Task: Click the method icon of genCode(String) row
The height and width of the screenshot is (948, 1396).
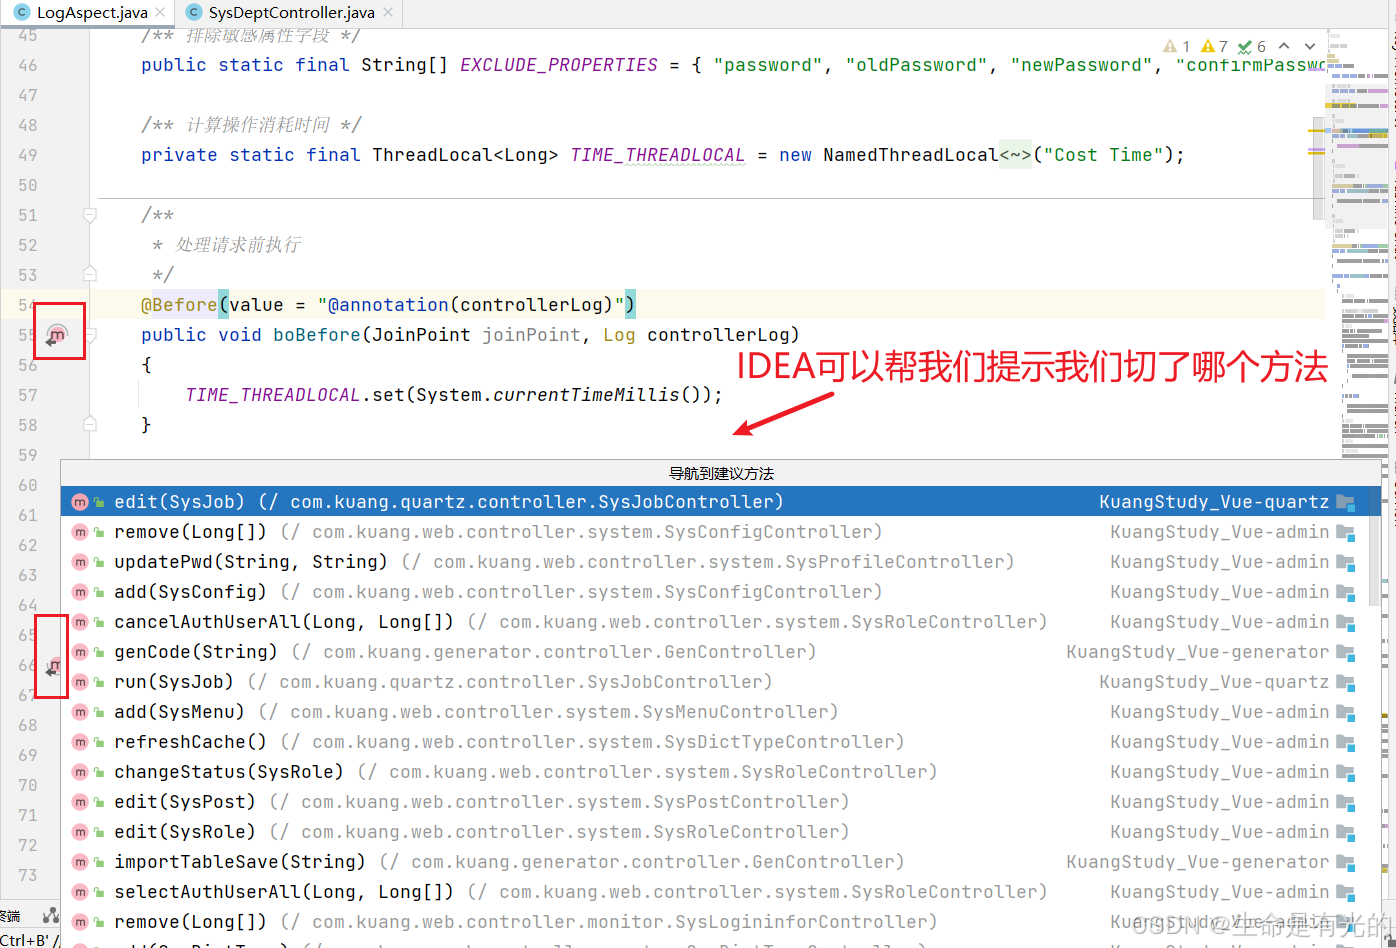Action: click(80, 652)
